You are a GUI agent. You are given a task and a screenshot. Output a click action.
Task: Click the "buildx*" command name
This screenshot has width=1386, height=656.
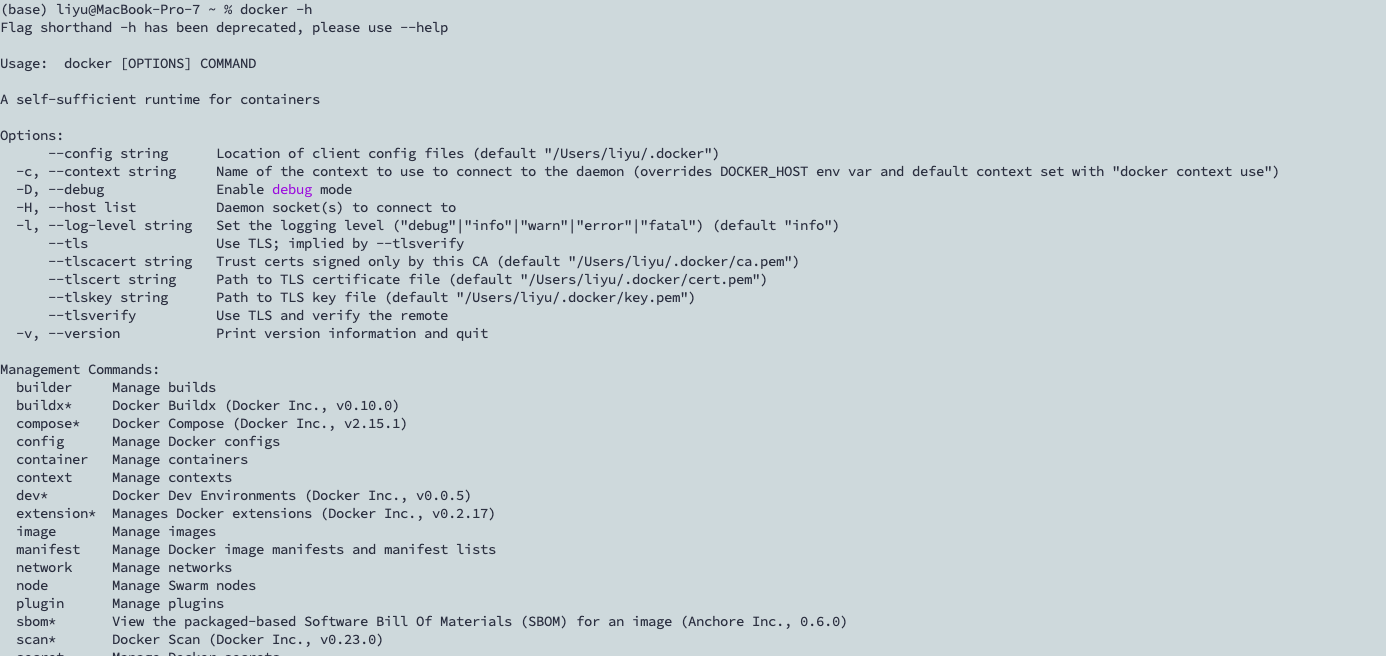click(x=44, y=406)
